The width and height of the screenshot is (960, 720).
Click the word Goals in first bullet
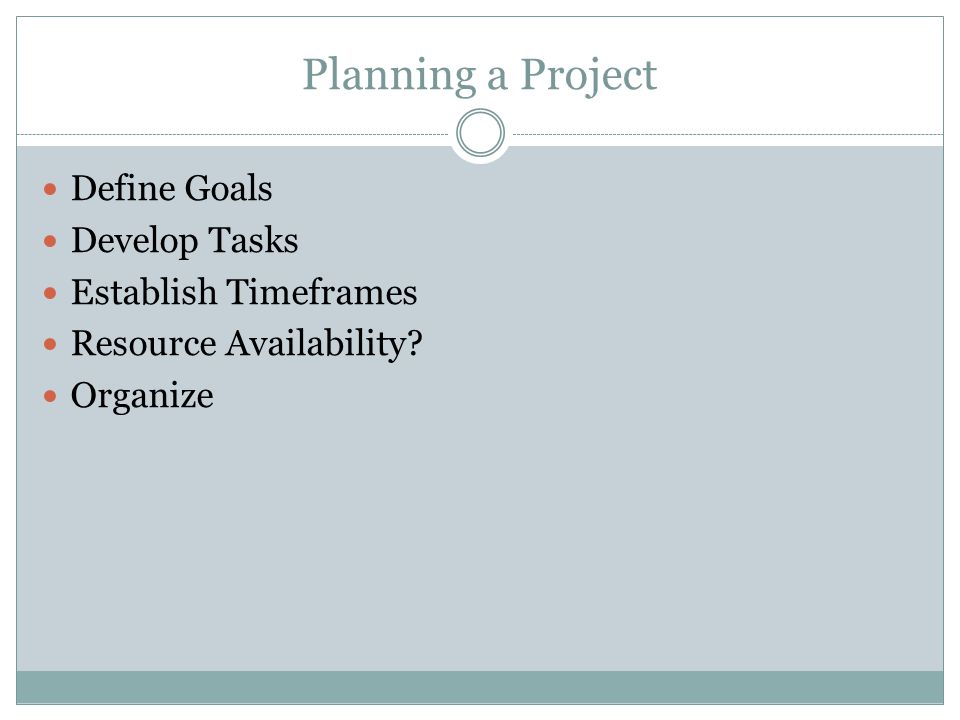[228, 188]
